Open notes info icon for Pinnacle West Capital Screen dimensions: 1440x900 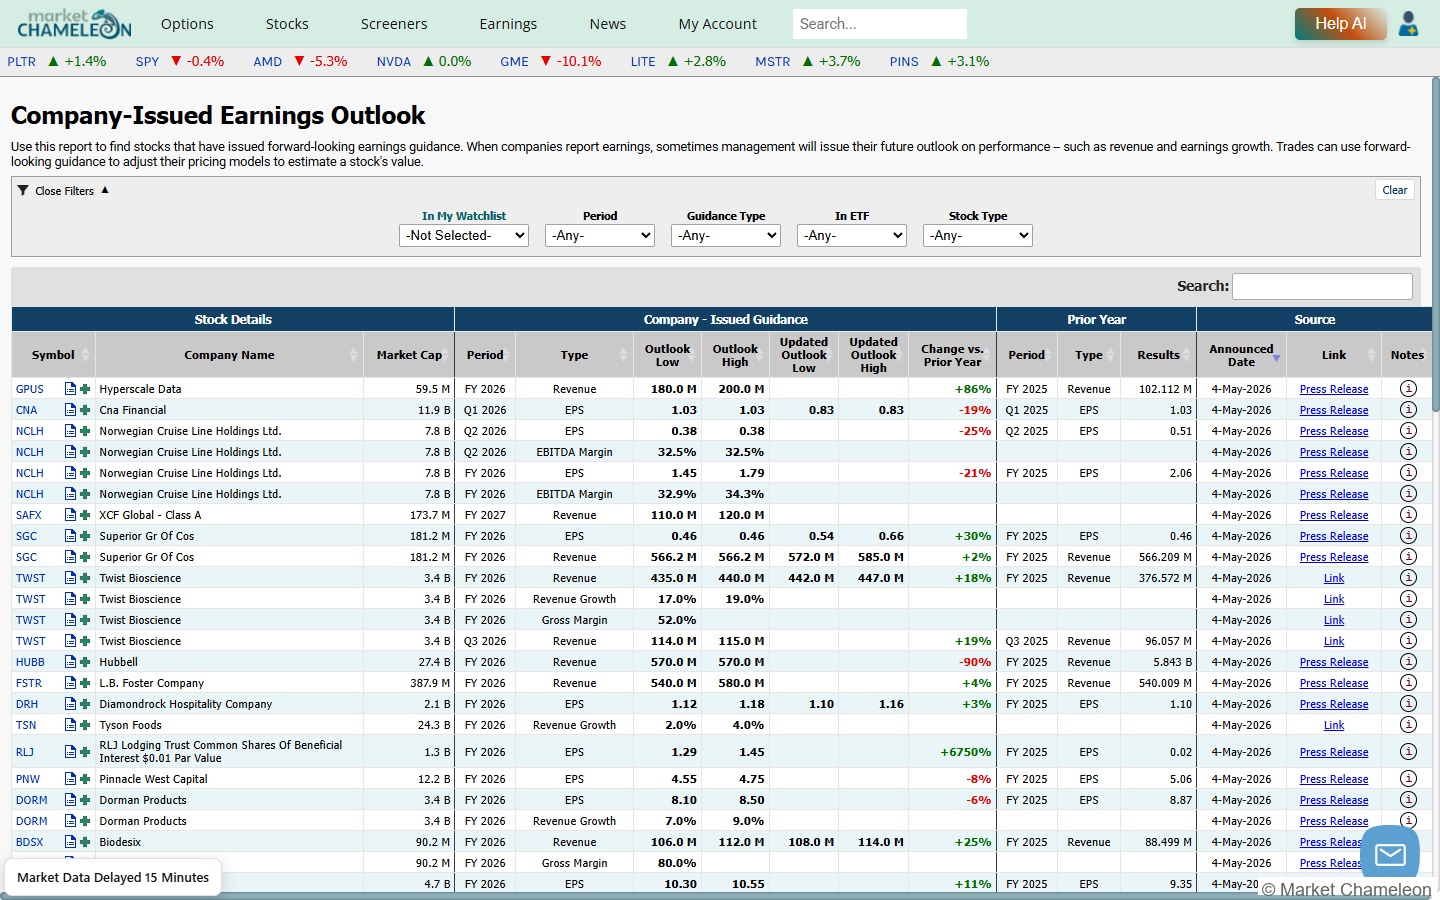coord(1408,778)
